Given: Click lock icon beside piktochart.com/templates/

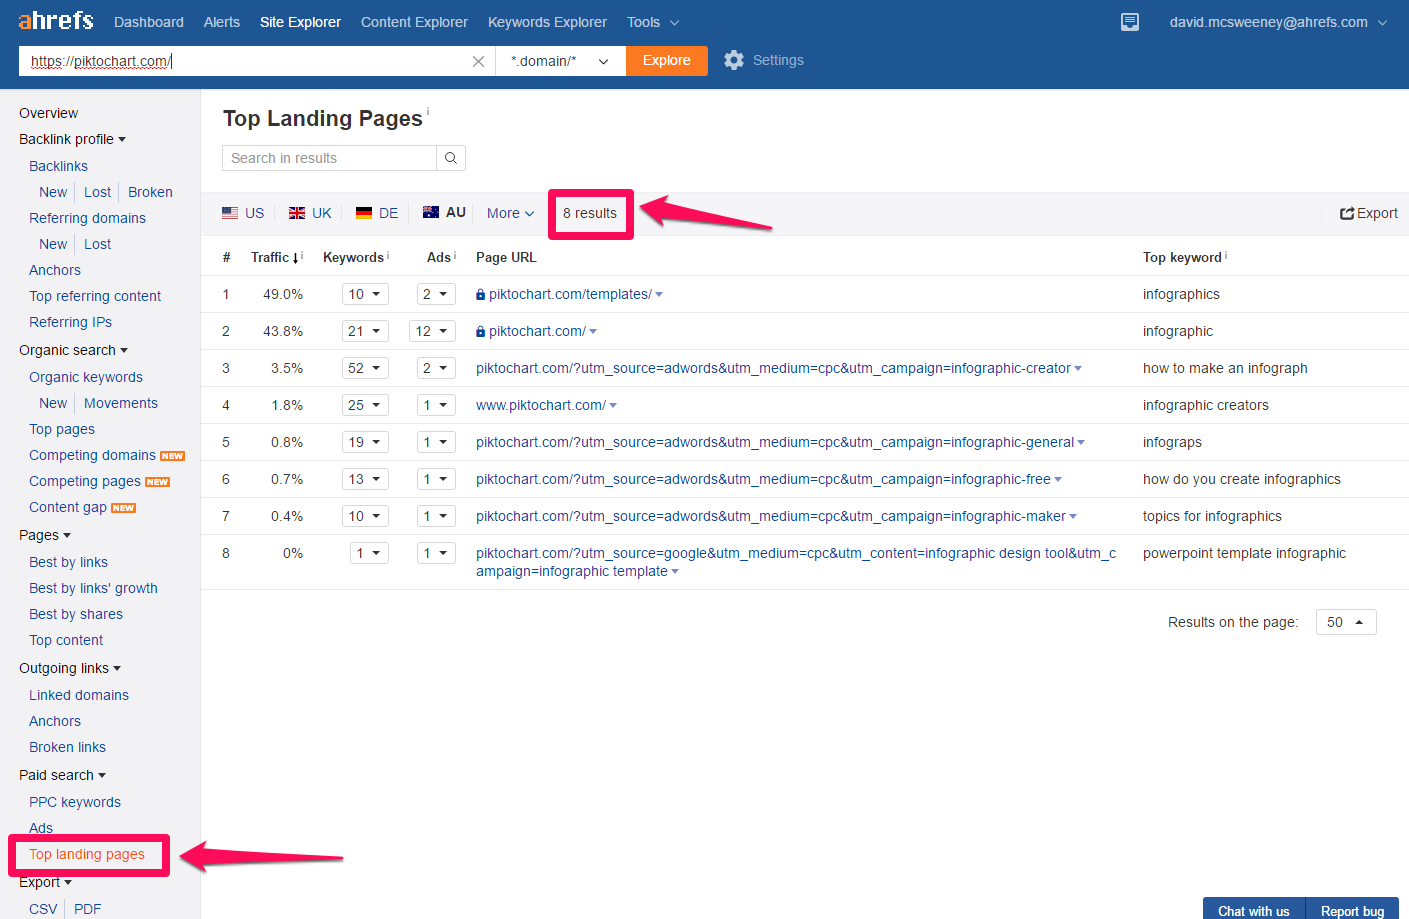Looking at the screenshot, I should [480, 295].
